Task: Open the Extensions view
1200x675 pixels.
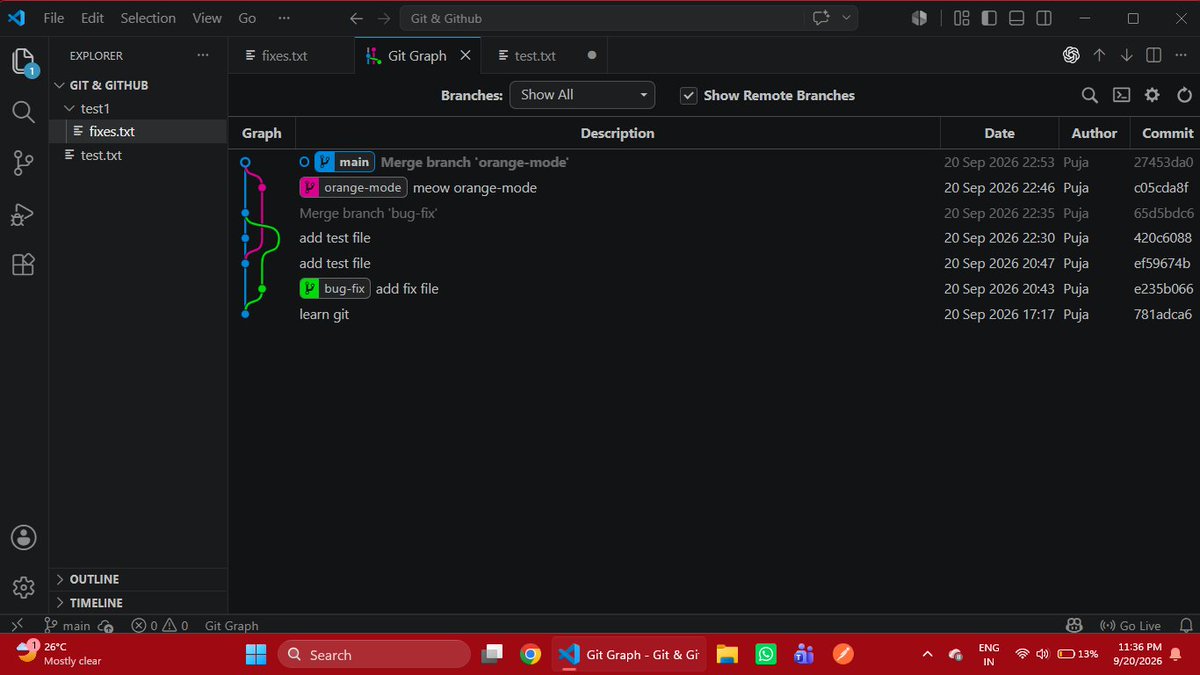Action: click(24, 264)
